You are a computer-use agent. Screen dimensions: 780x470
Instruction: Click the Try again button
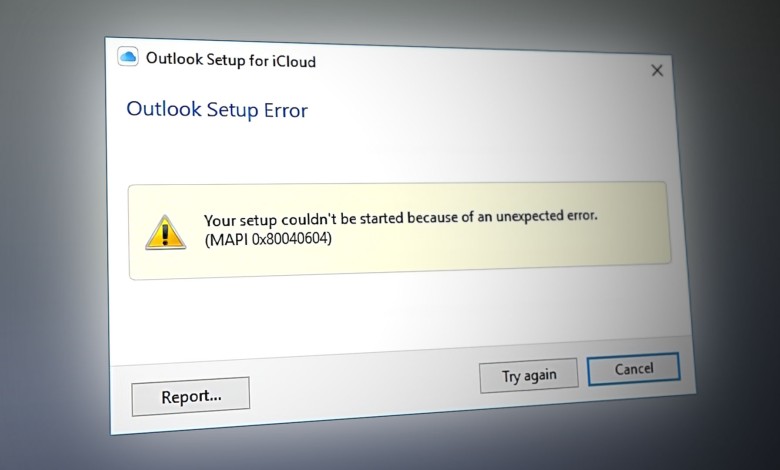point(529,375)
